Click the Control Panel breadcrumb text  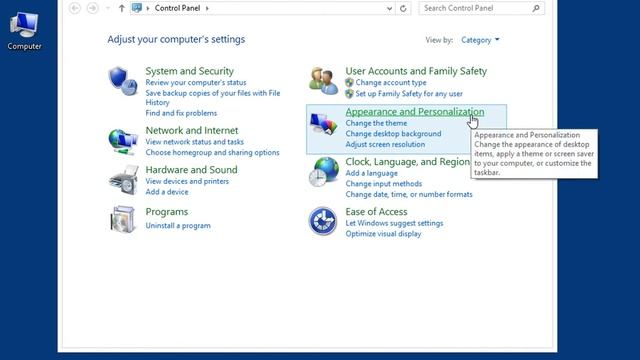(177, 8)
